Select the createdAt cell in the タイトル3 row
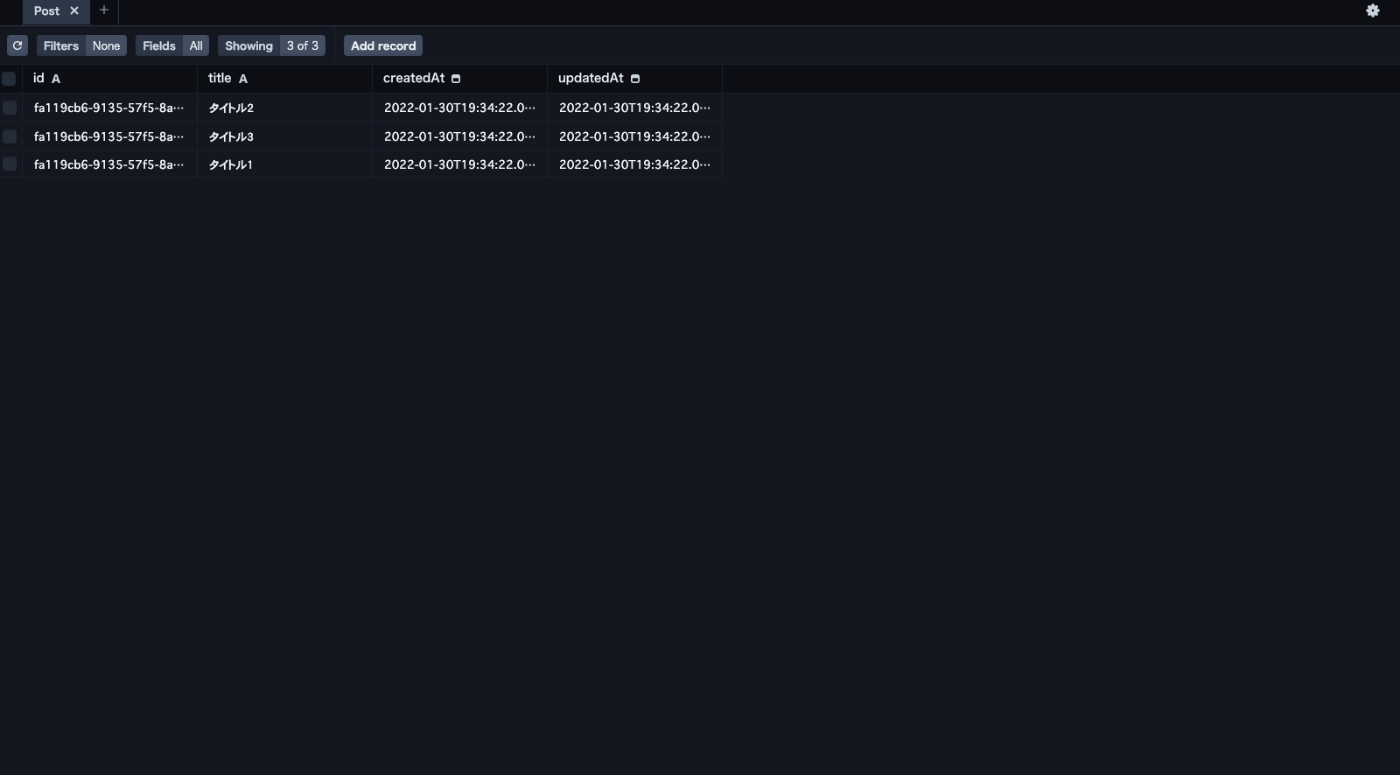The image size is (1400, 775). (x=460, y=136)
